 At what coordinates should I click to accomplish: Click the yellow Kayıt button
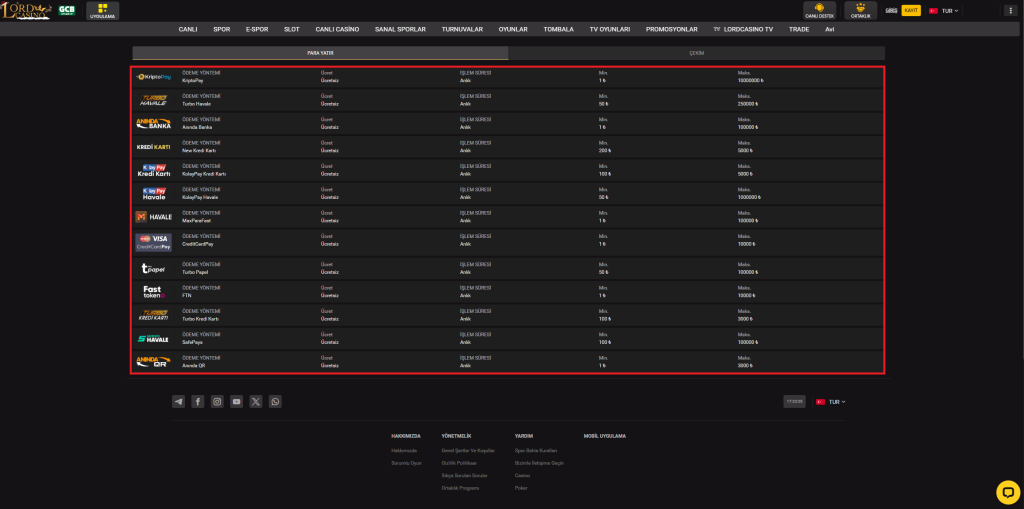[911, 10]
